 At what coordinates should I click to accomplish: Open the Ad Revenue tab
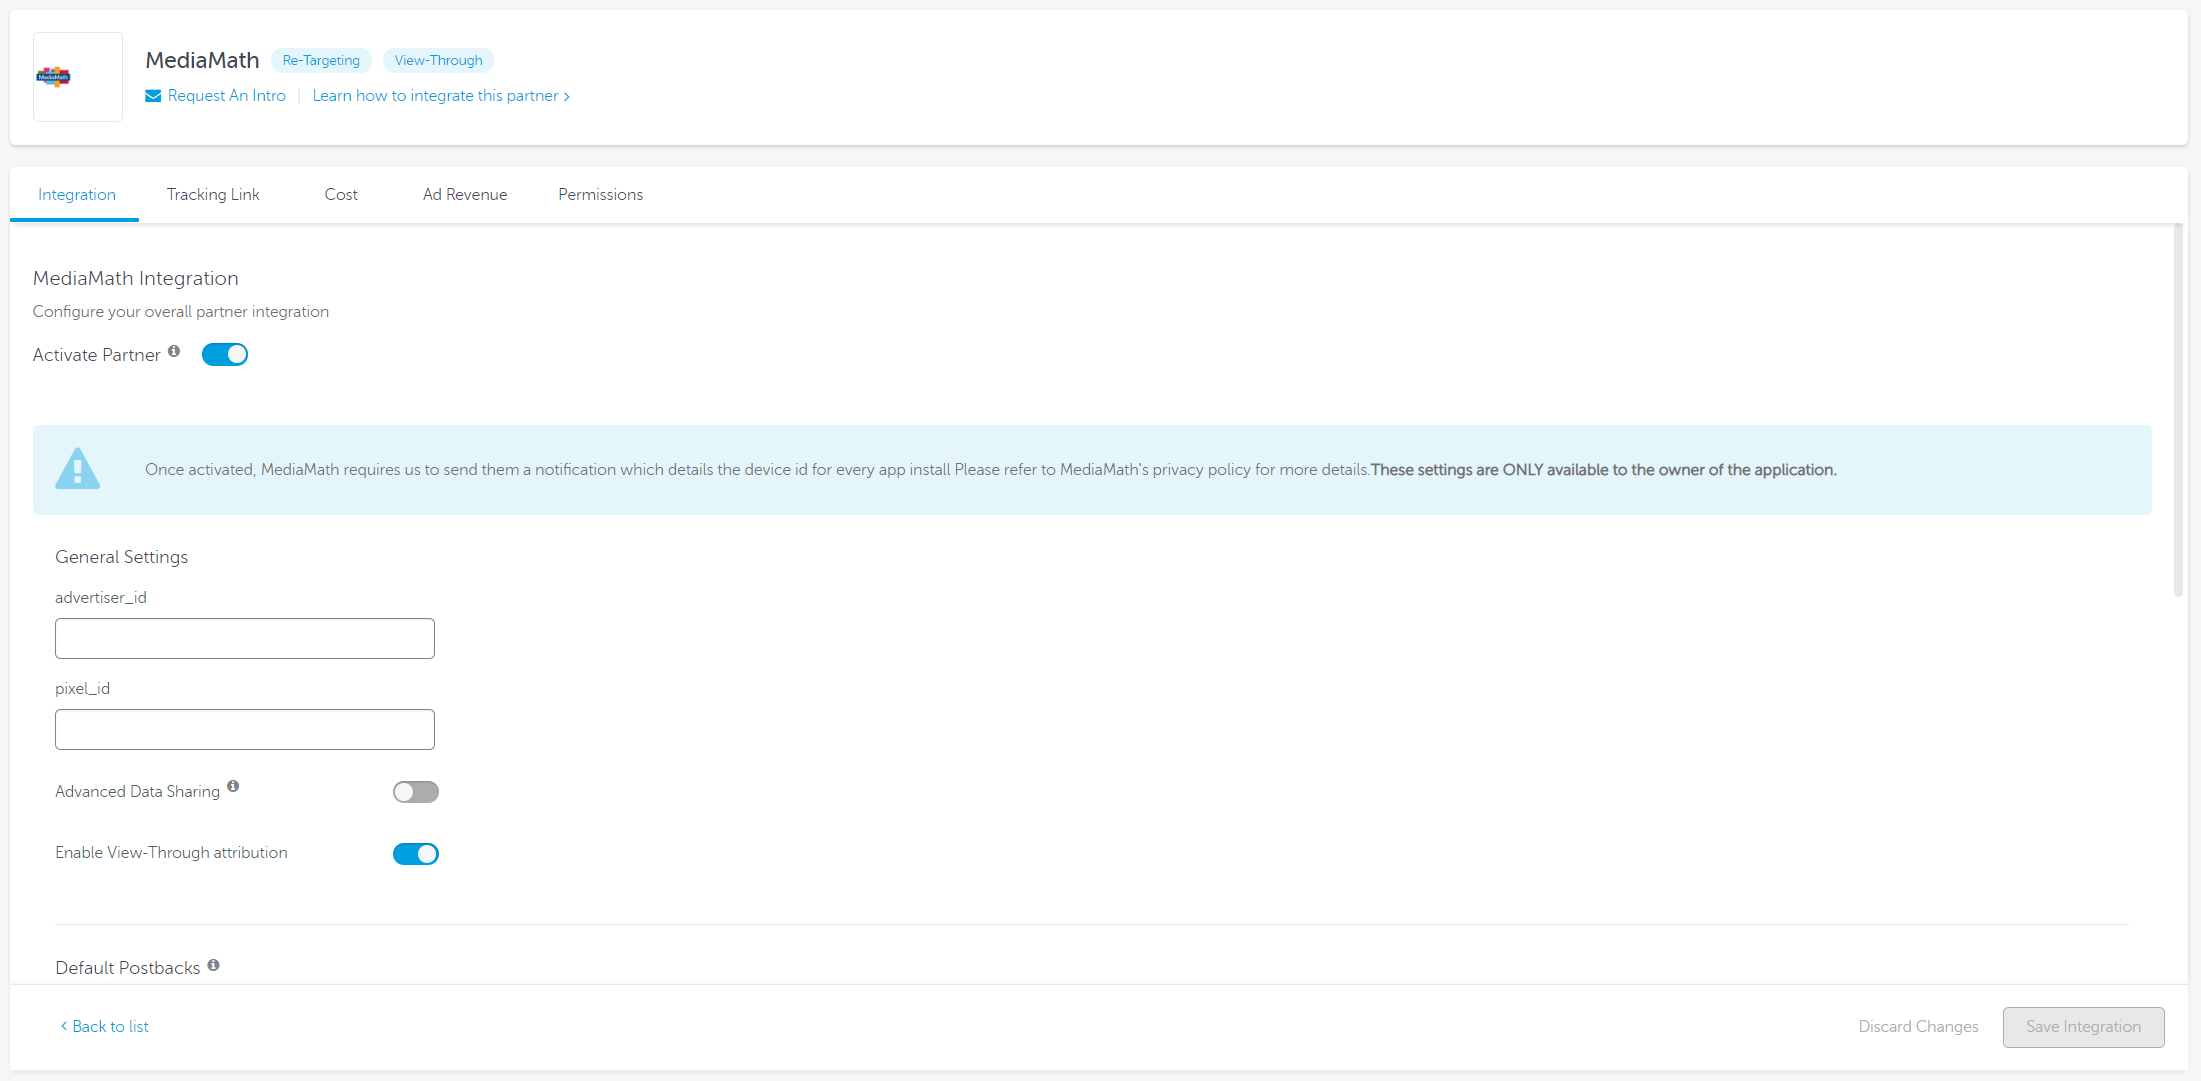point(465,195)
